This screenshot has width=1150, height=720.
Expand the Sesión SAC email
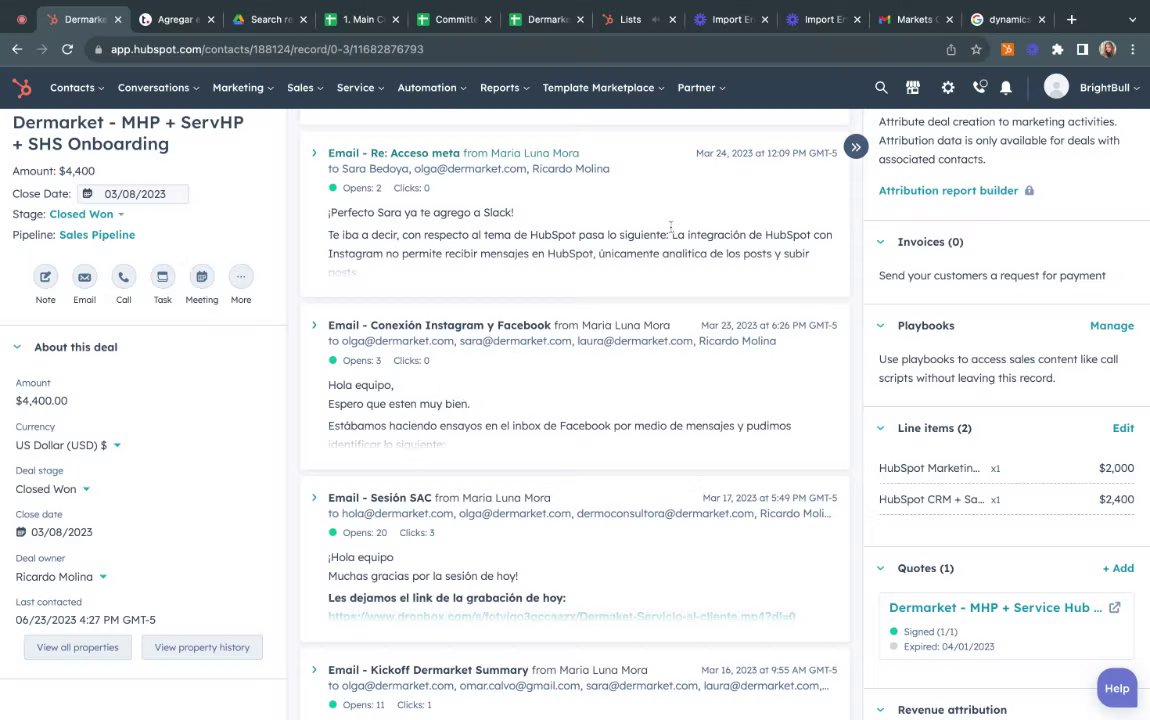(315, 498)
